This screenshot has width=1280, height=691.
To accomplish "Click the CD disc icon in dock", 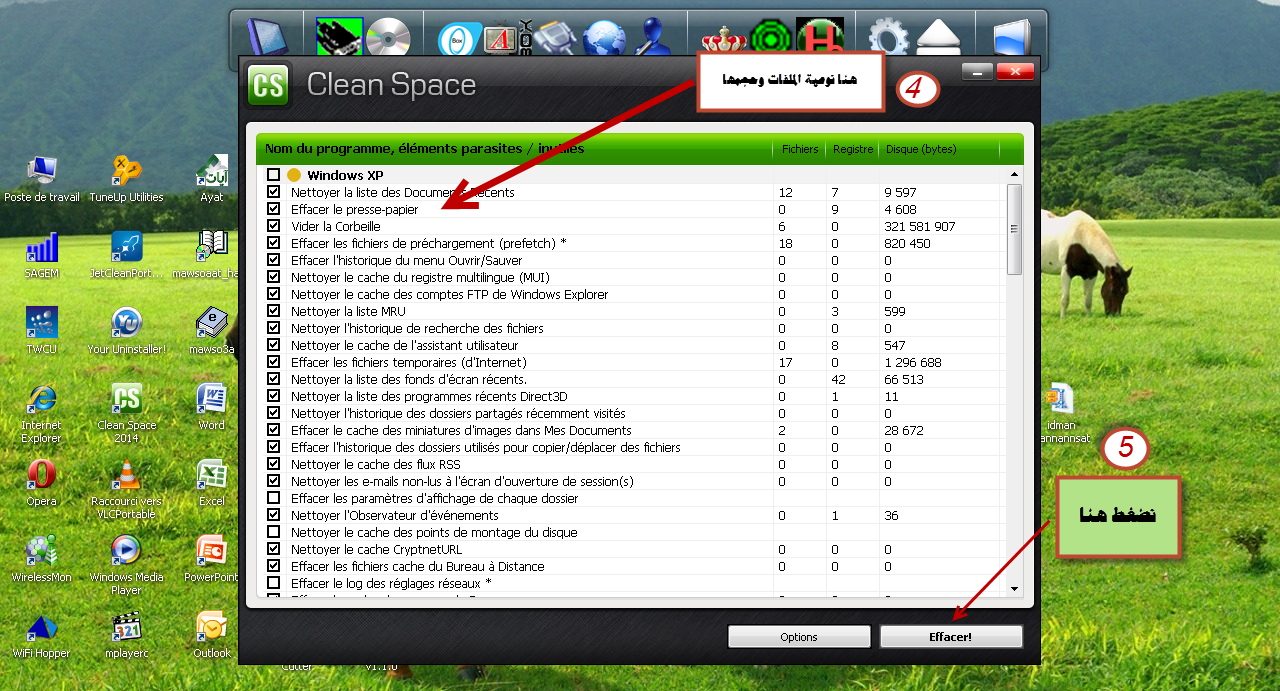I will (x=388, y=38).
